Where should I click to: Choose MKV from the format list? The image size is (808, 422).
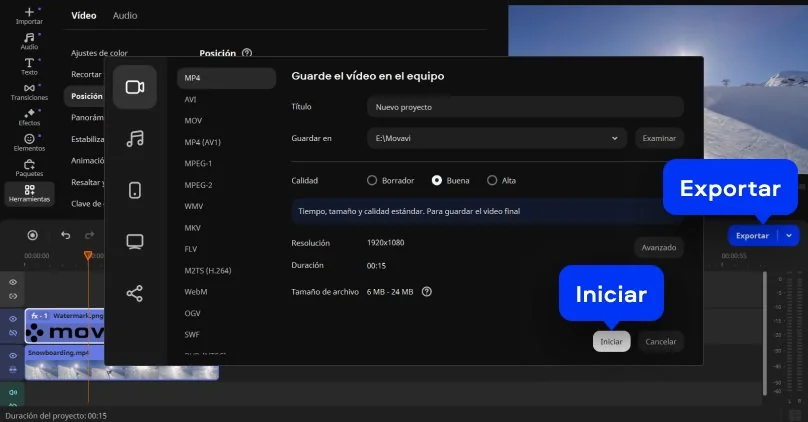[x=193, y=227]
